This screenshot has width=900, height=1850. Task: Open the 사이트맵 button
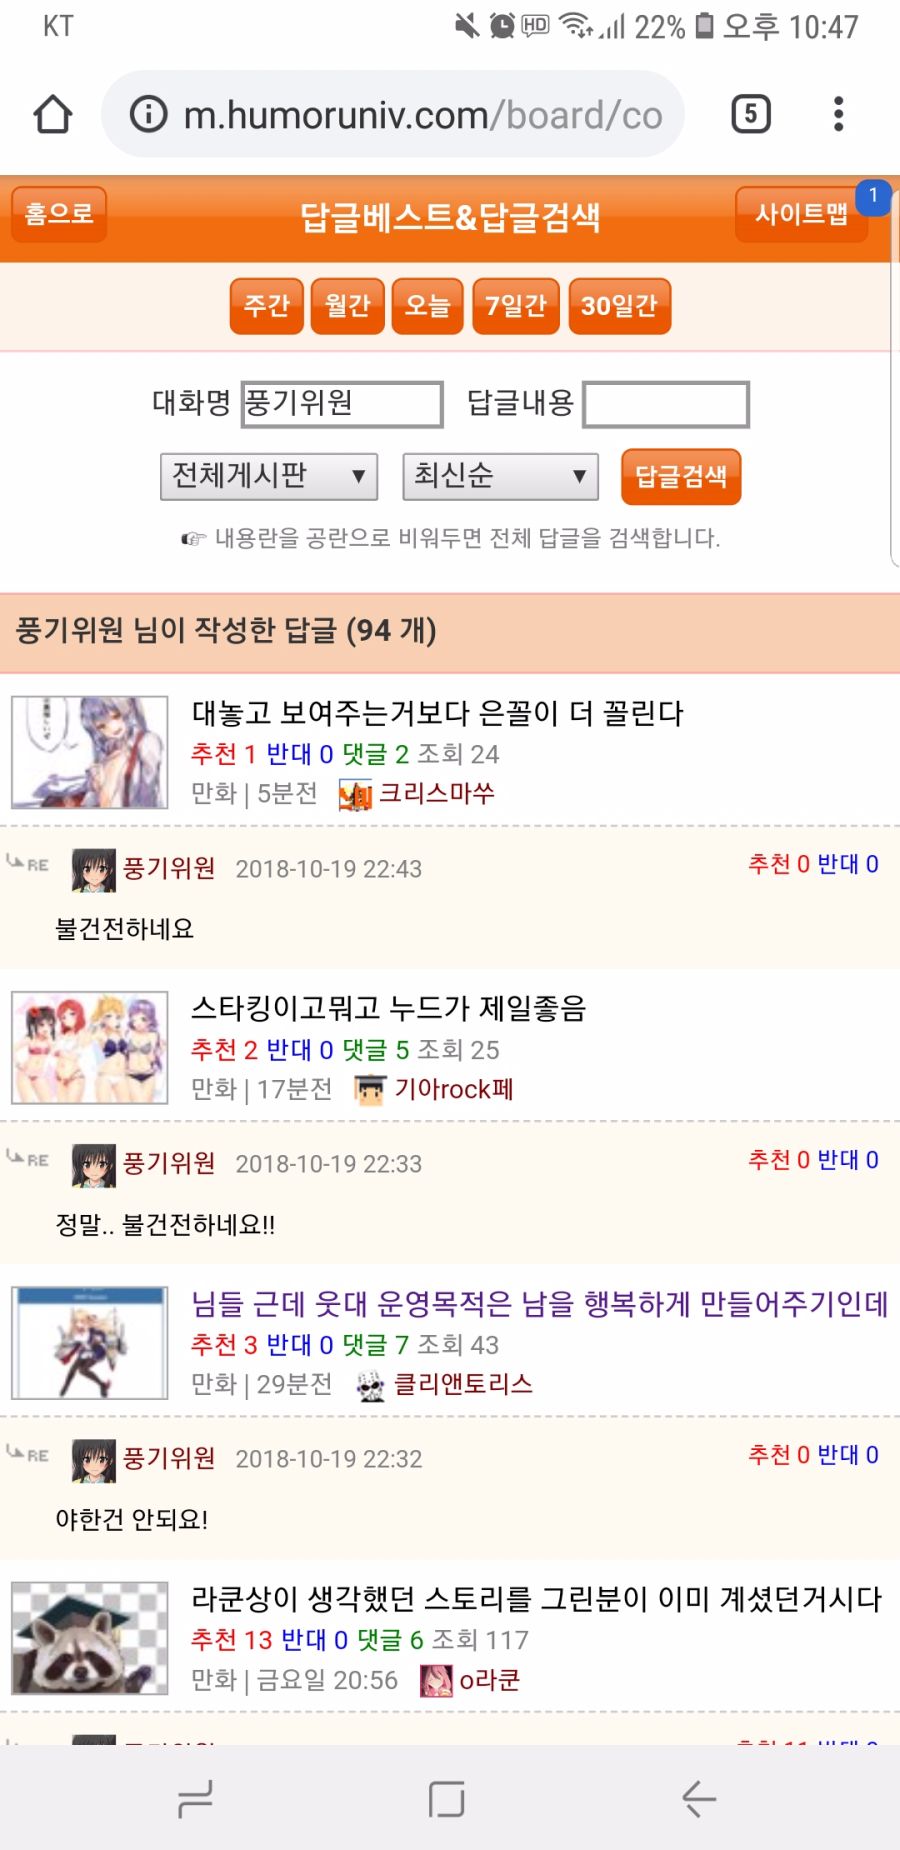click(x=801, y=214)
